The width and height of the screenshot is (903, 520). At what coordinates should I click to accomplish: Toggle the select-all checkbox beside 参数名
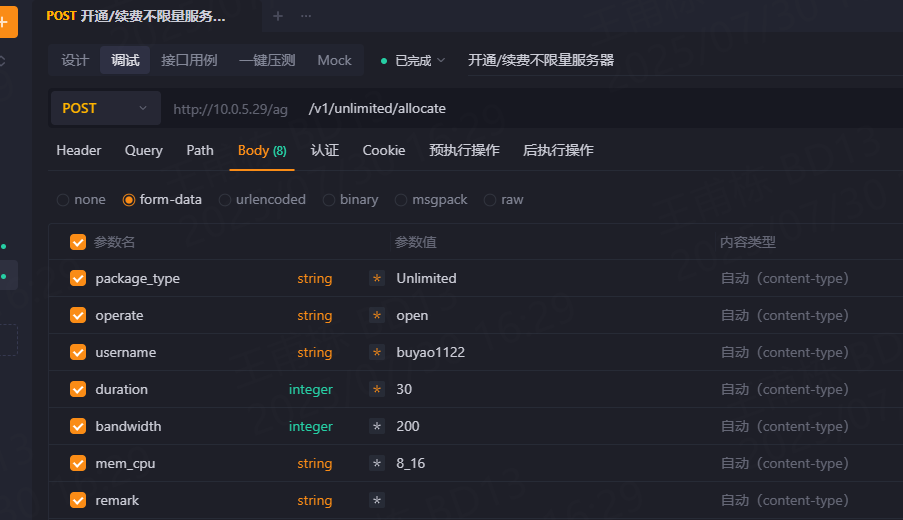(x=78, y=242)
